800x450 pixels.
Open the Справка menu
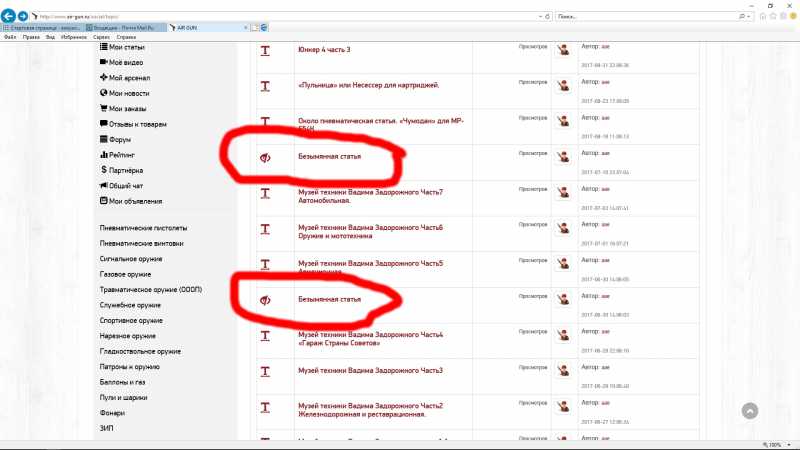click(x=126, y=37)
